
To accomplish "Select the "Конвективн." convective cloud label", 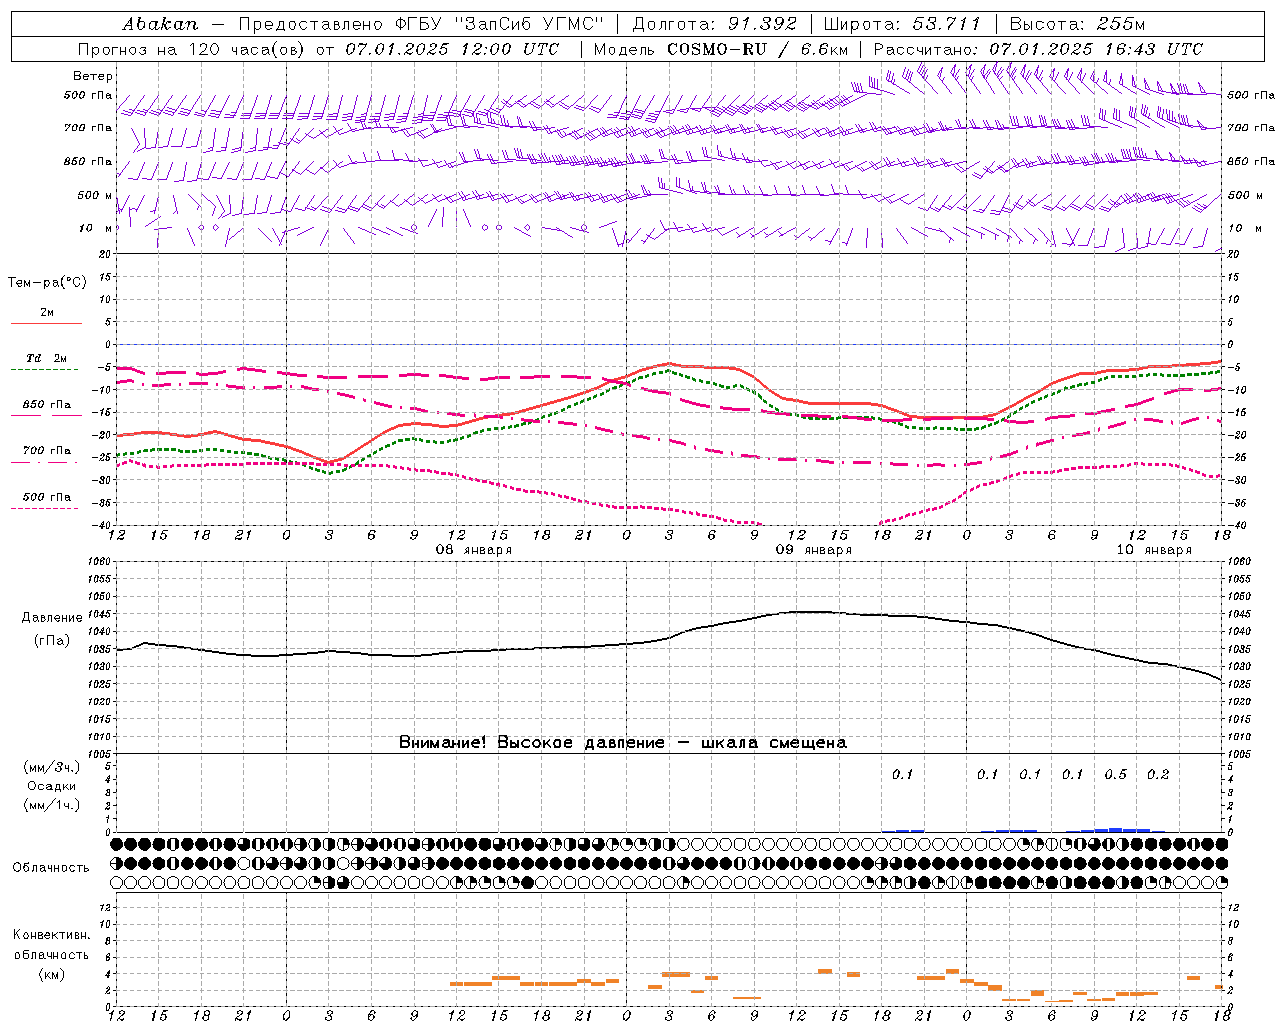I will 51,935.
